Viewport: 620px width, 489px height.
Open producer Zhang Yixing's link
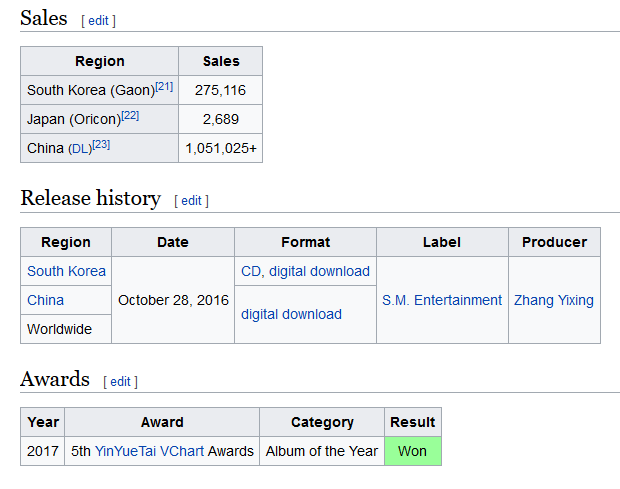(x=553, y=300)
